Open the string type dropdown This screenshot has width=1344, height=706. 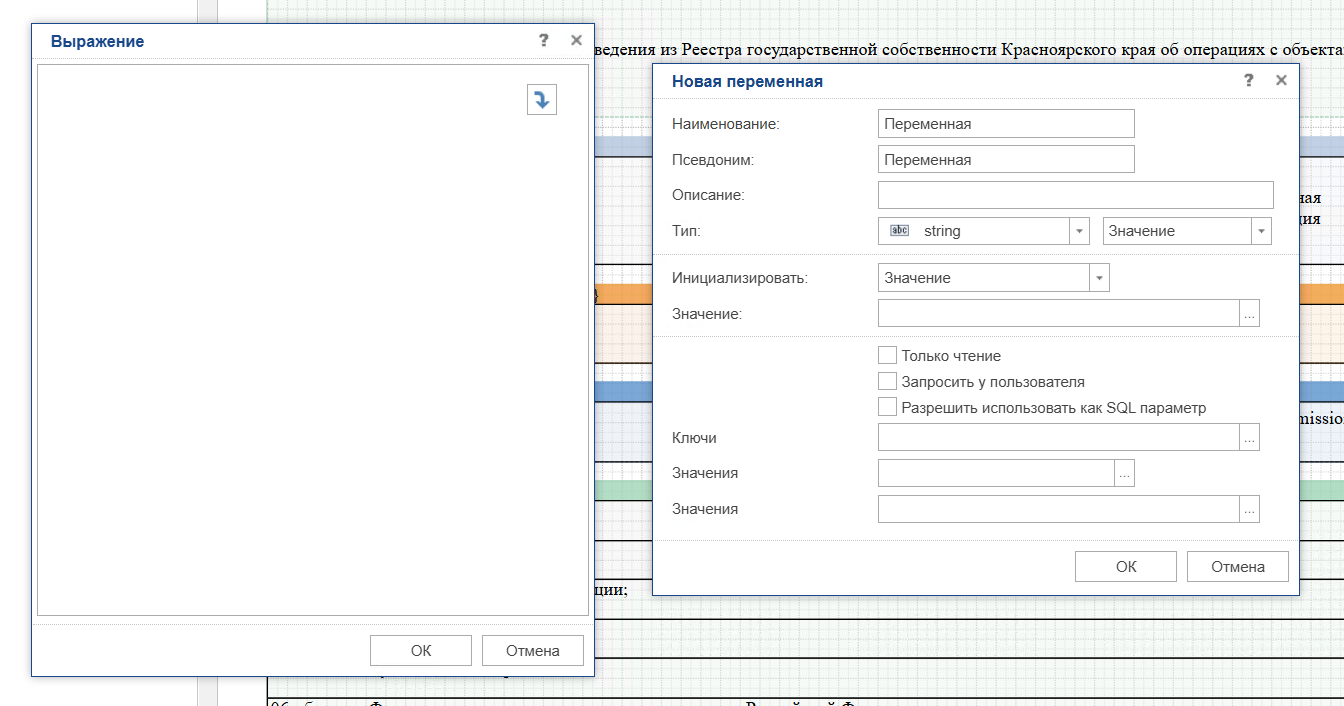coord(1079,231)
